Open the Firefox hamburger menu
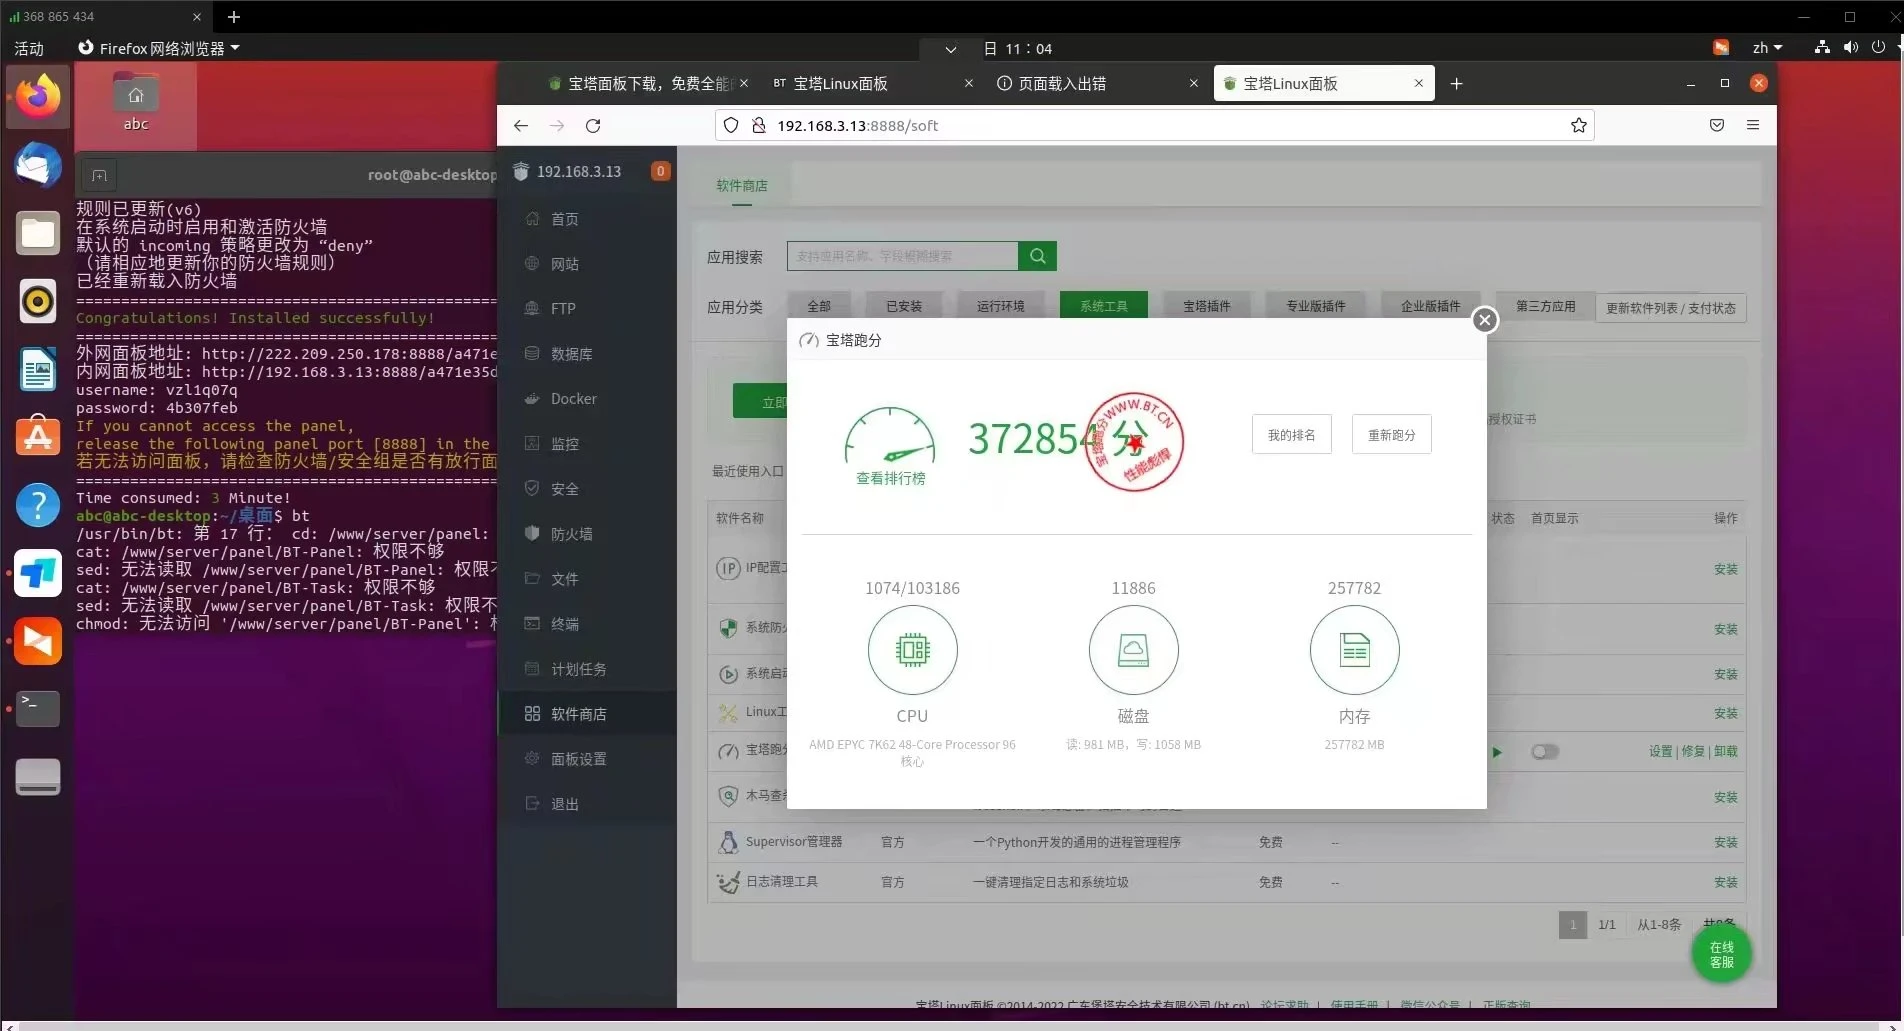This screenshot has height=1031, width=1904. (x=1752, y=126)
